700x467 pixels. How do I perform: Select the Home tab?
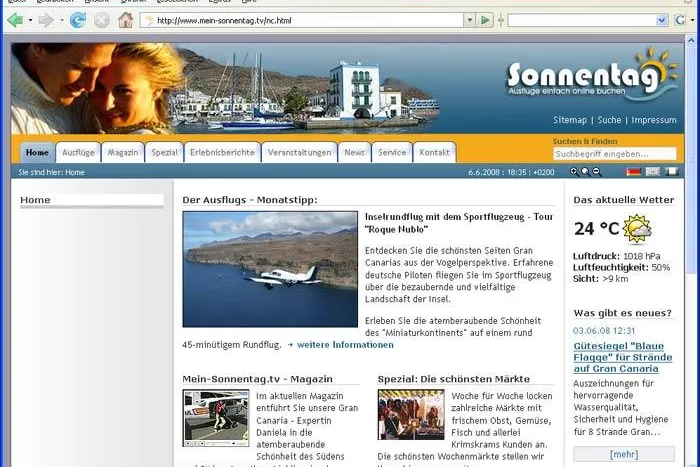(37, 153)
